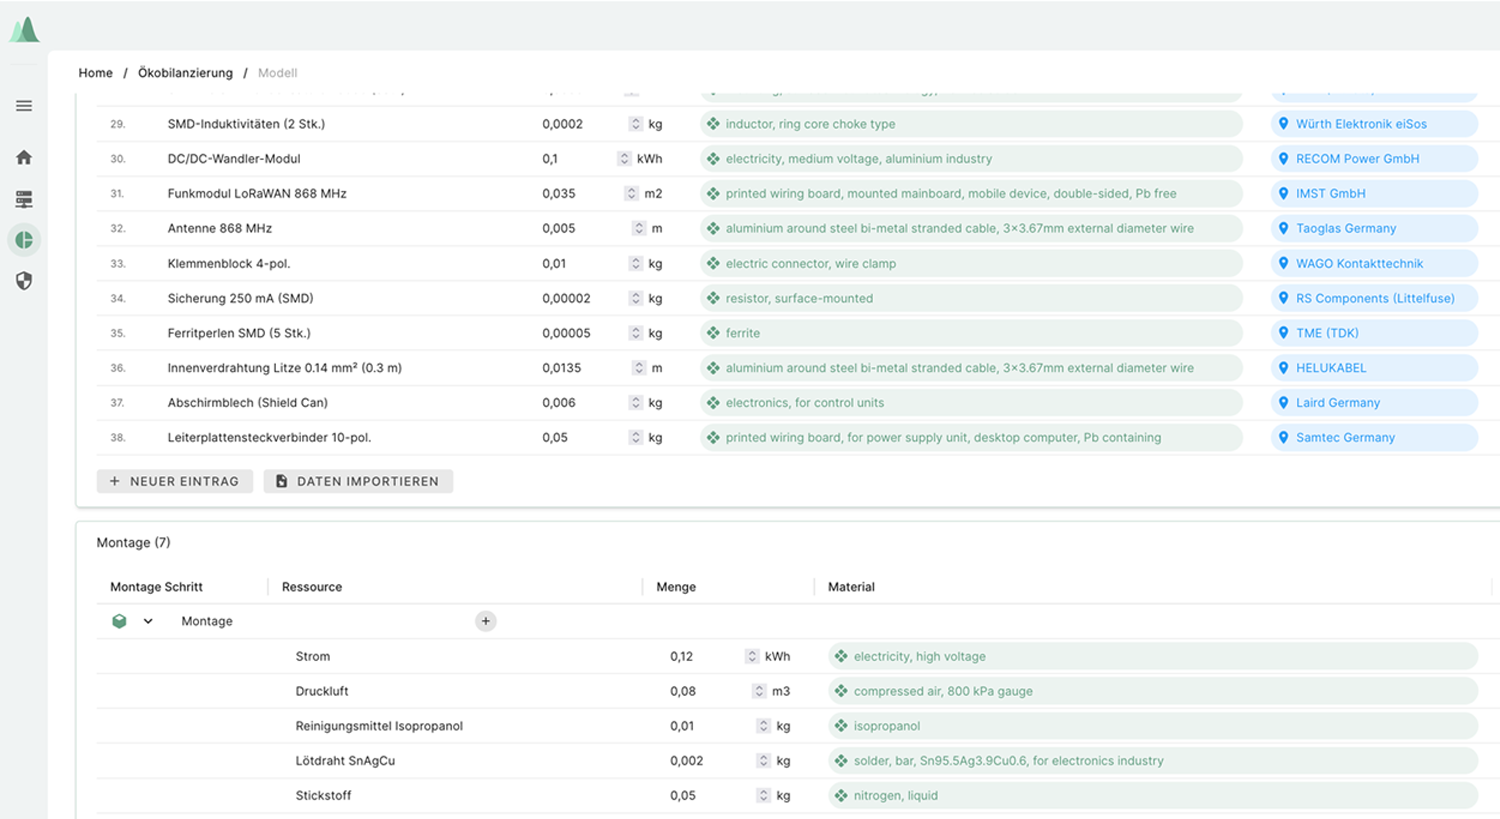Open the server rack icon in the sidebar

coord(23,198)
